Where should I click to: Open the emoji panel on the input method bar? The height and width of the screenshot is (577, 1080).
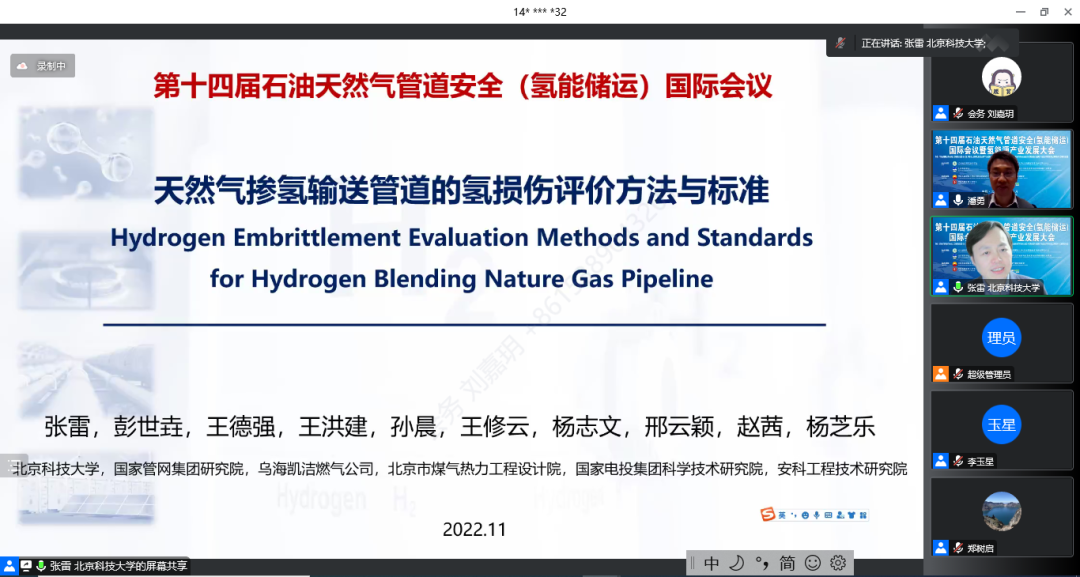tap(812, 563)
